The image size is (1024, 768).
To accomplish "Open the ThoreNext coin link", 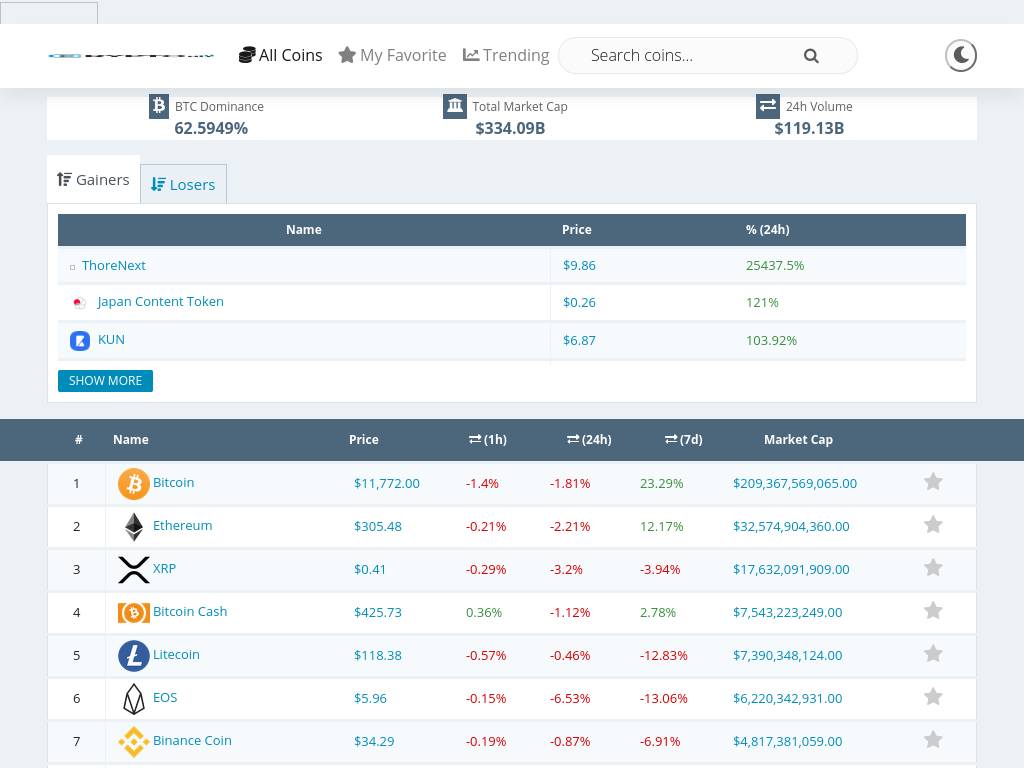I will 113,266.
